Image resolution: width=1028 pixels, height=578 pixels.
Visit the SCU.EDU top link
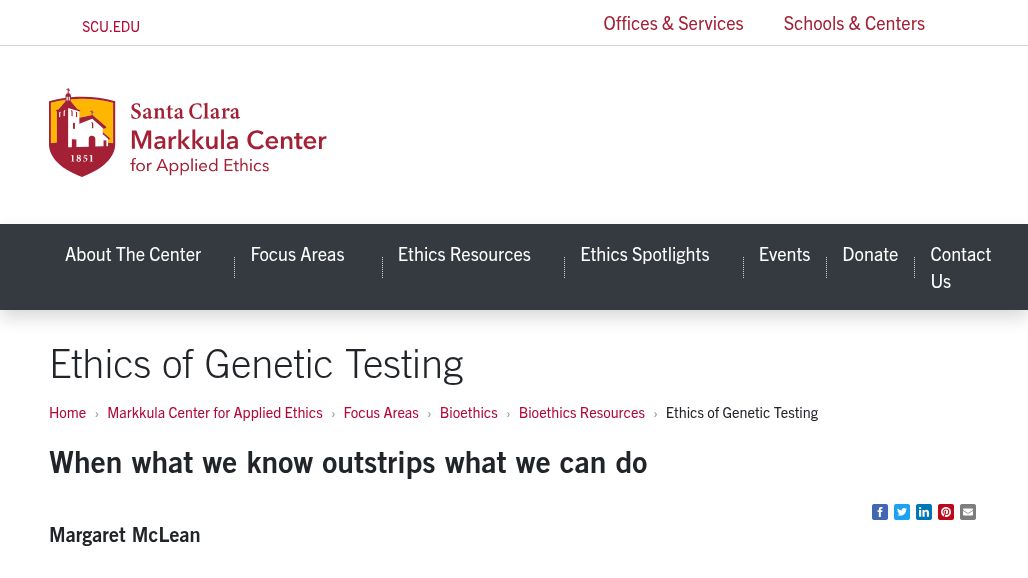(x=111, y=27)
